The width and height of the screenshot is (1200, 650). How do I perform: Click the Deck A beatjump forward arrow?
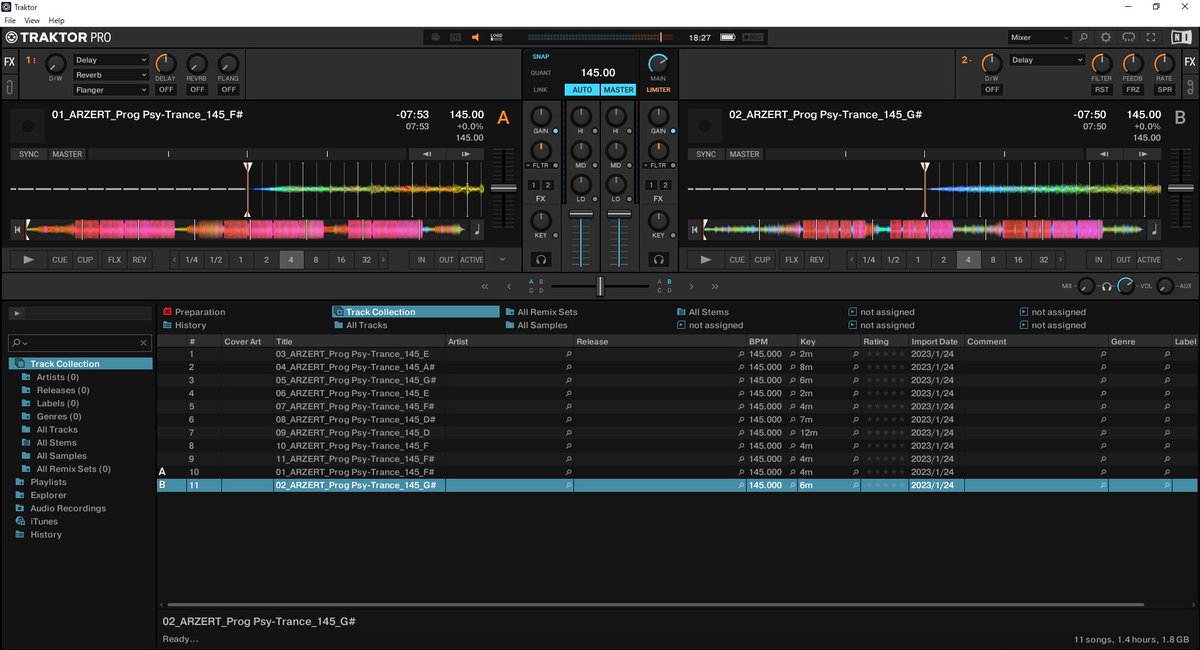point(465,154)
